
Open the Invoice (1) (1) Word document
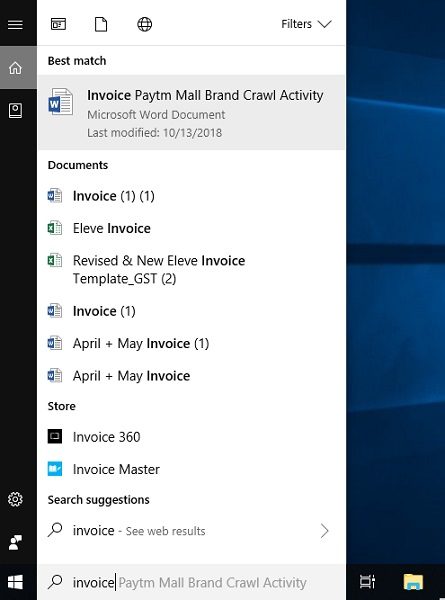click(192, 196)
